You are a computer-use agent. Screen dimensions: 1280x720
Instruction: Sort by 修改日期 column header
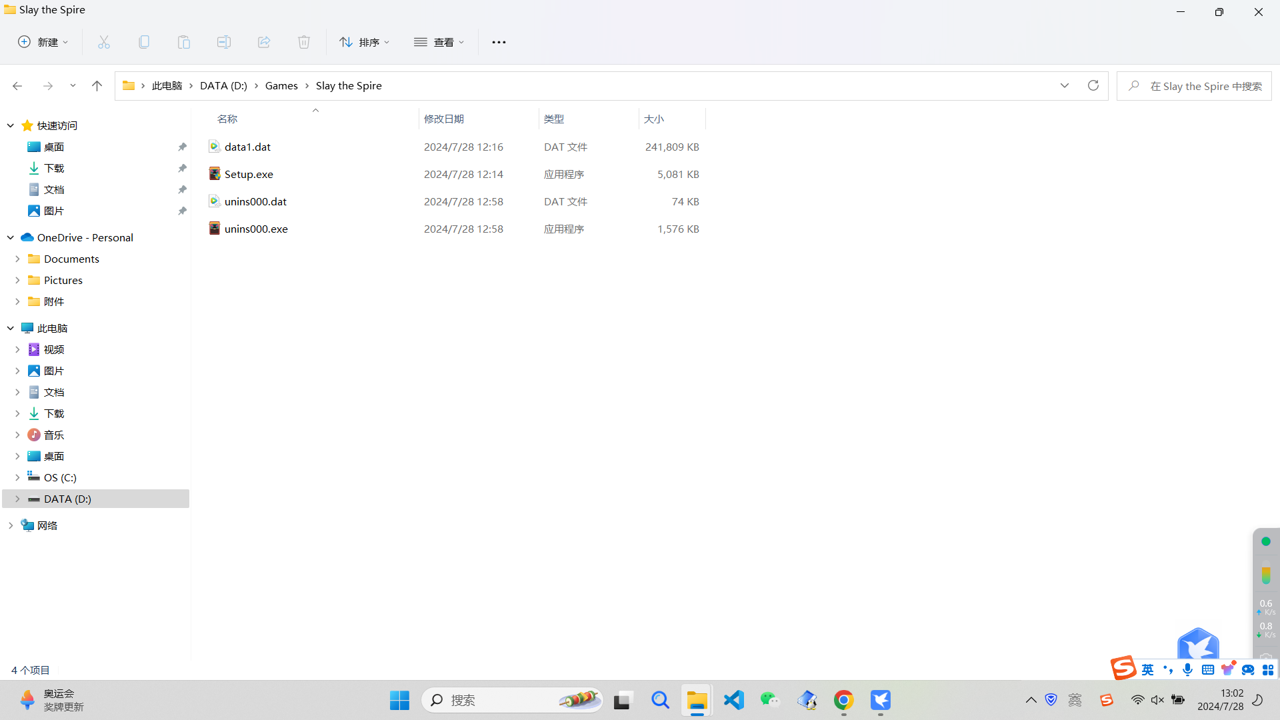click(444, 119)
